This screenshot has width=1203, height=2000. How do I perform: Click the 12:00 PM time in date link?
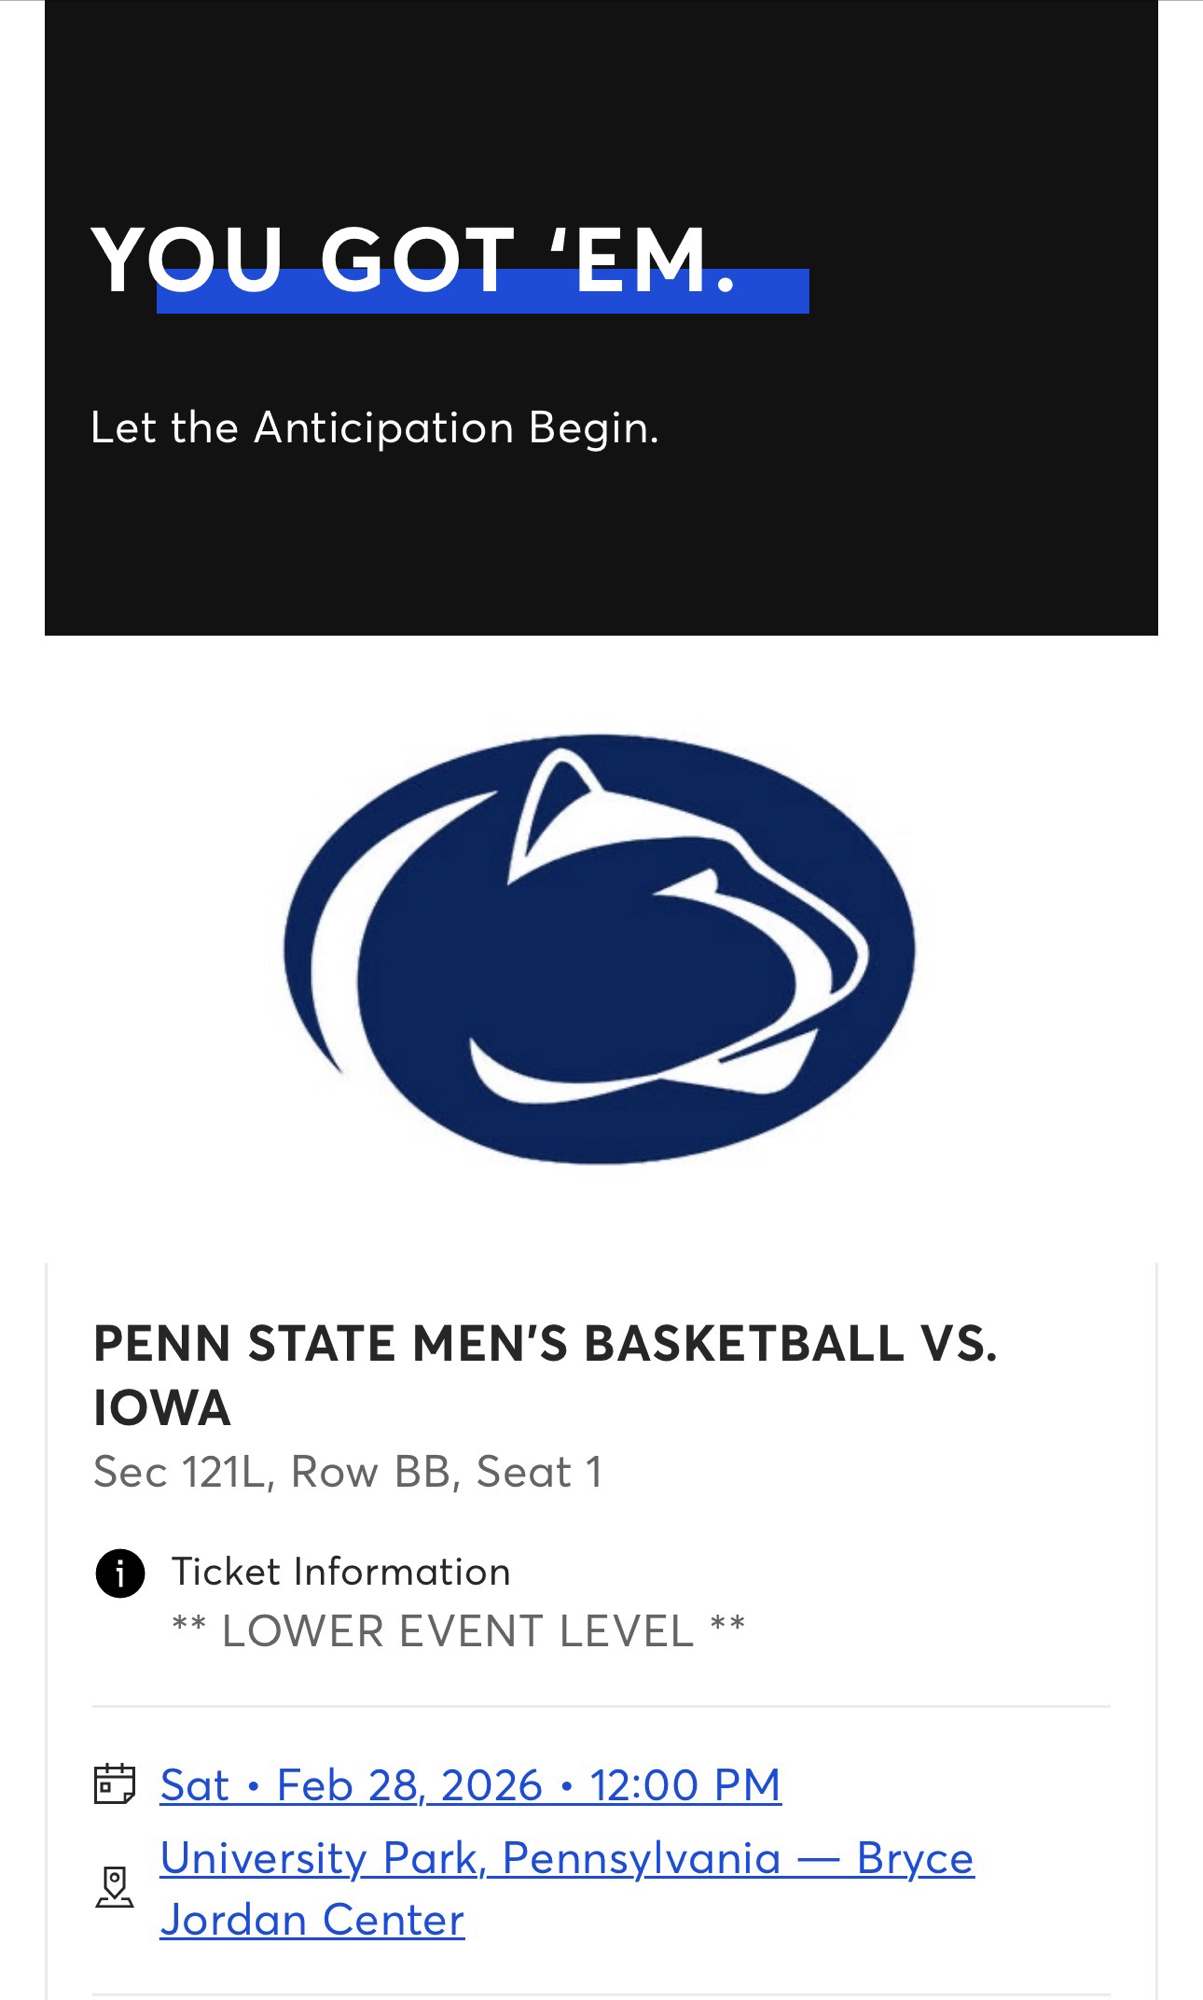coord(685,1785)
